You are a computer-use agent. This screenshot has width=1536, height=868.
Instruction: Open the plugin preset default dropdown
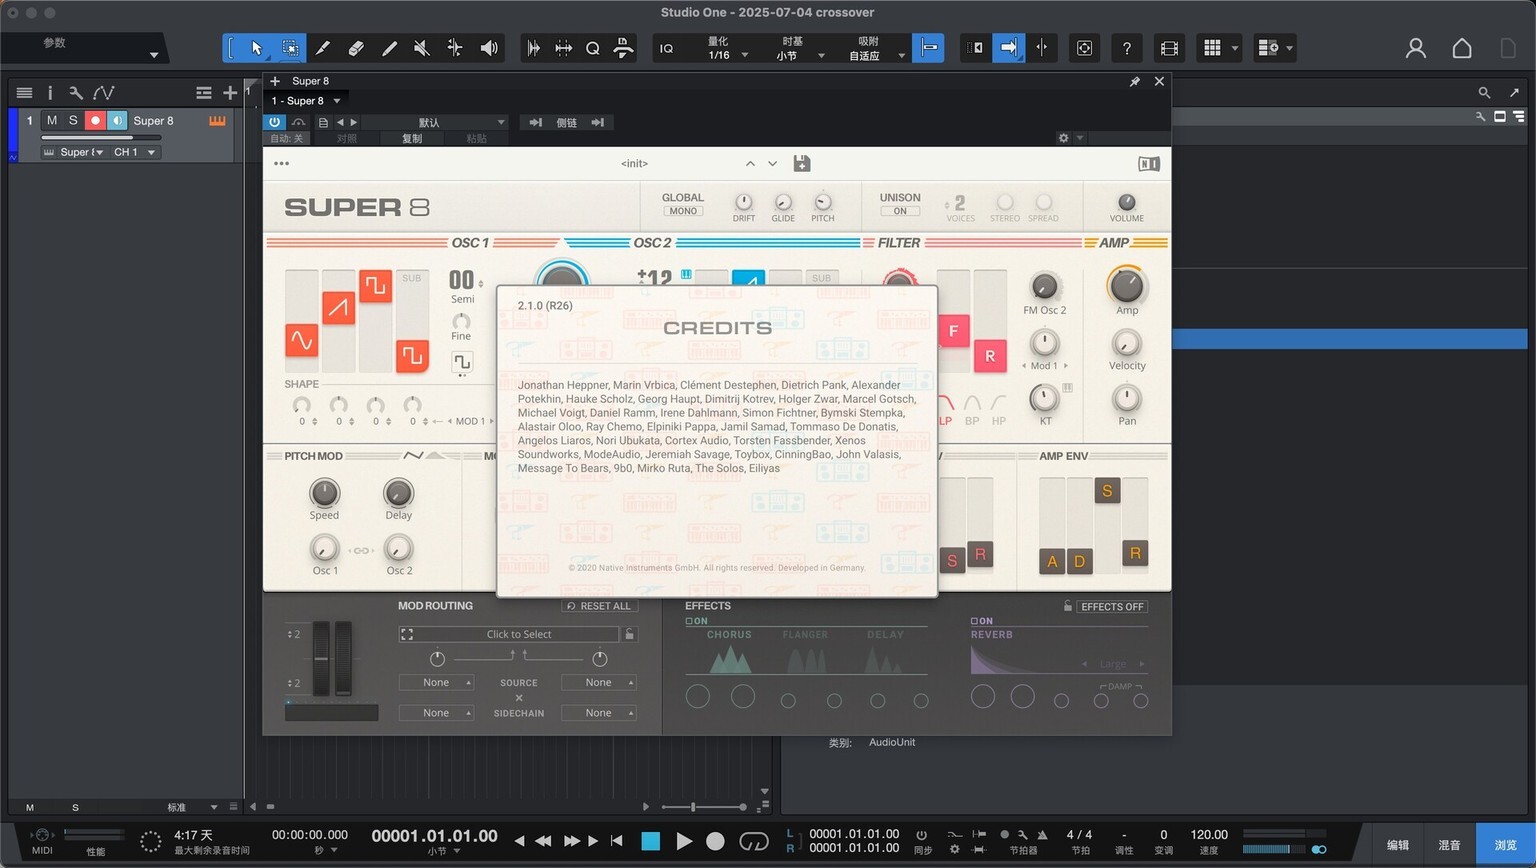[434, 122]
